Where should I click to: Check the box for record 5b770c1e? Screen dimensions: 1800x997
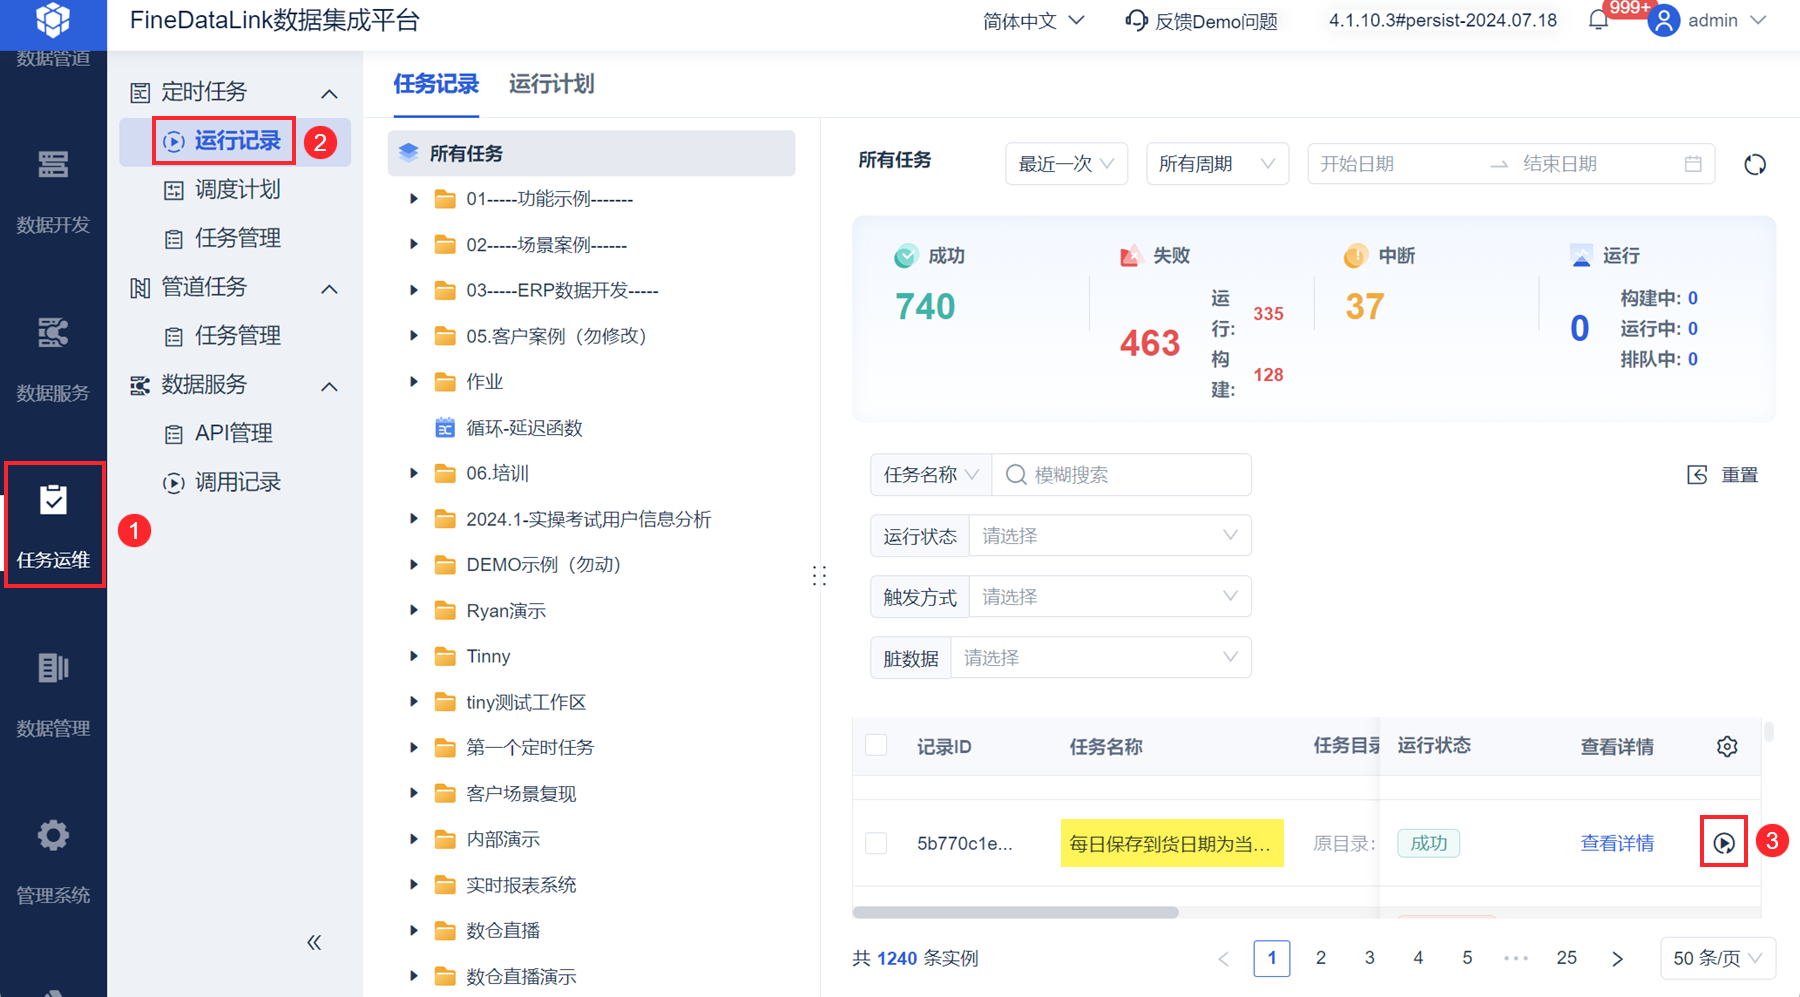876,843
